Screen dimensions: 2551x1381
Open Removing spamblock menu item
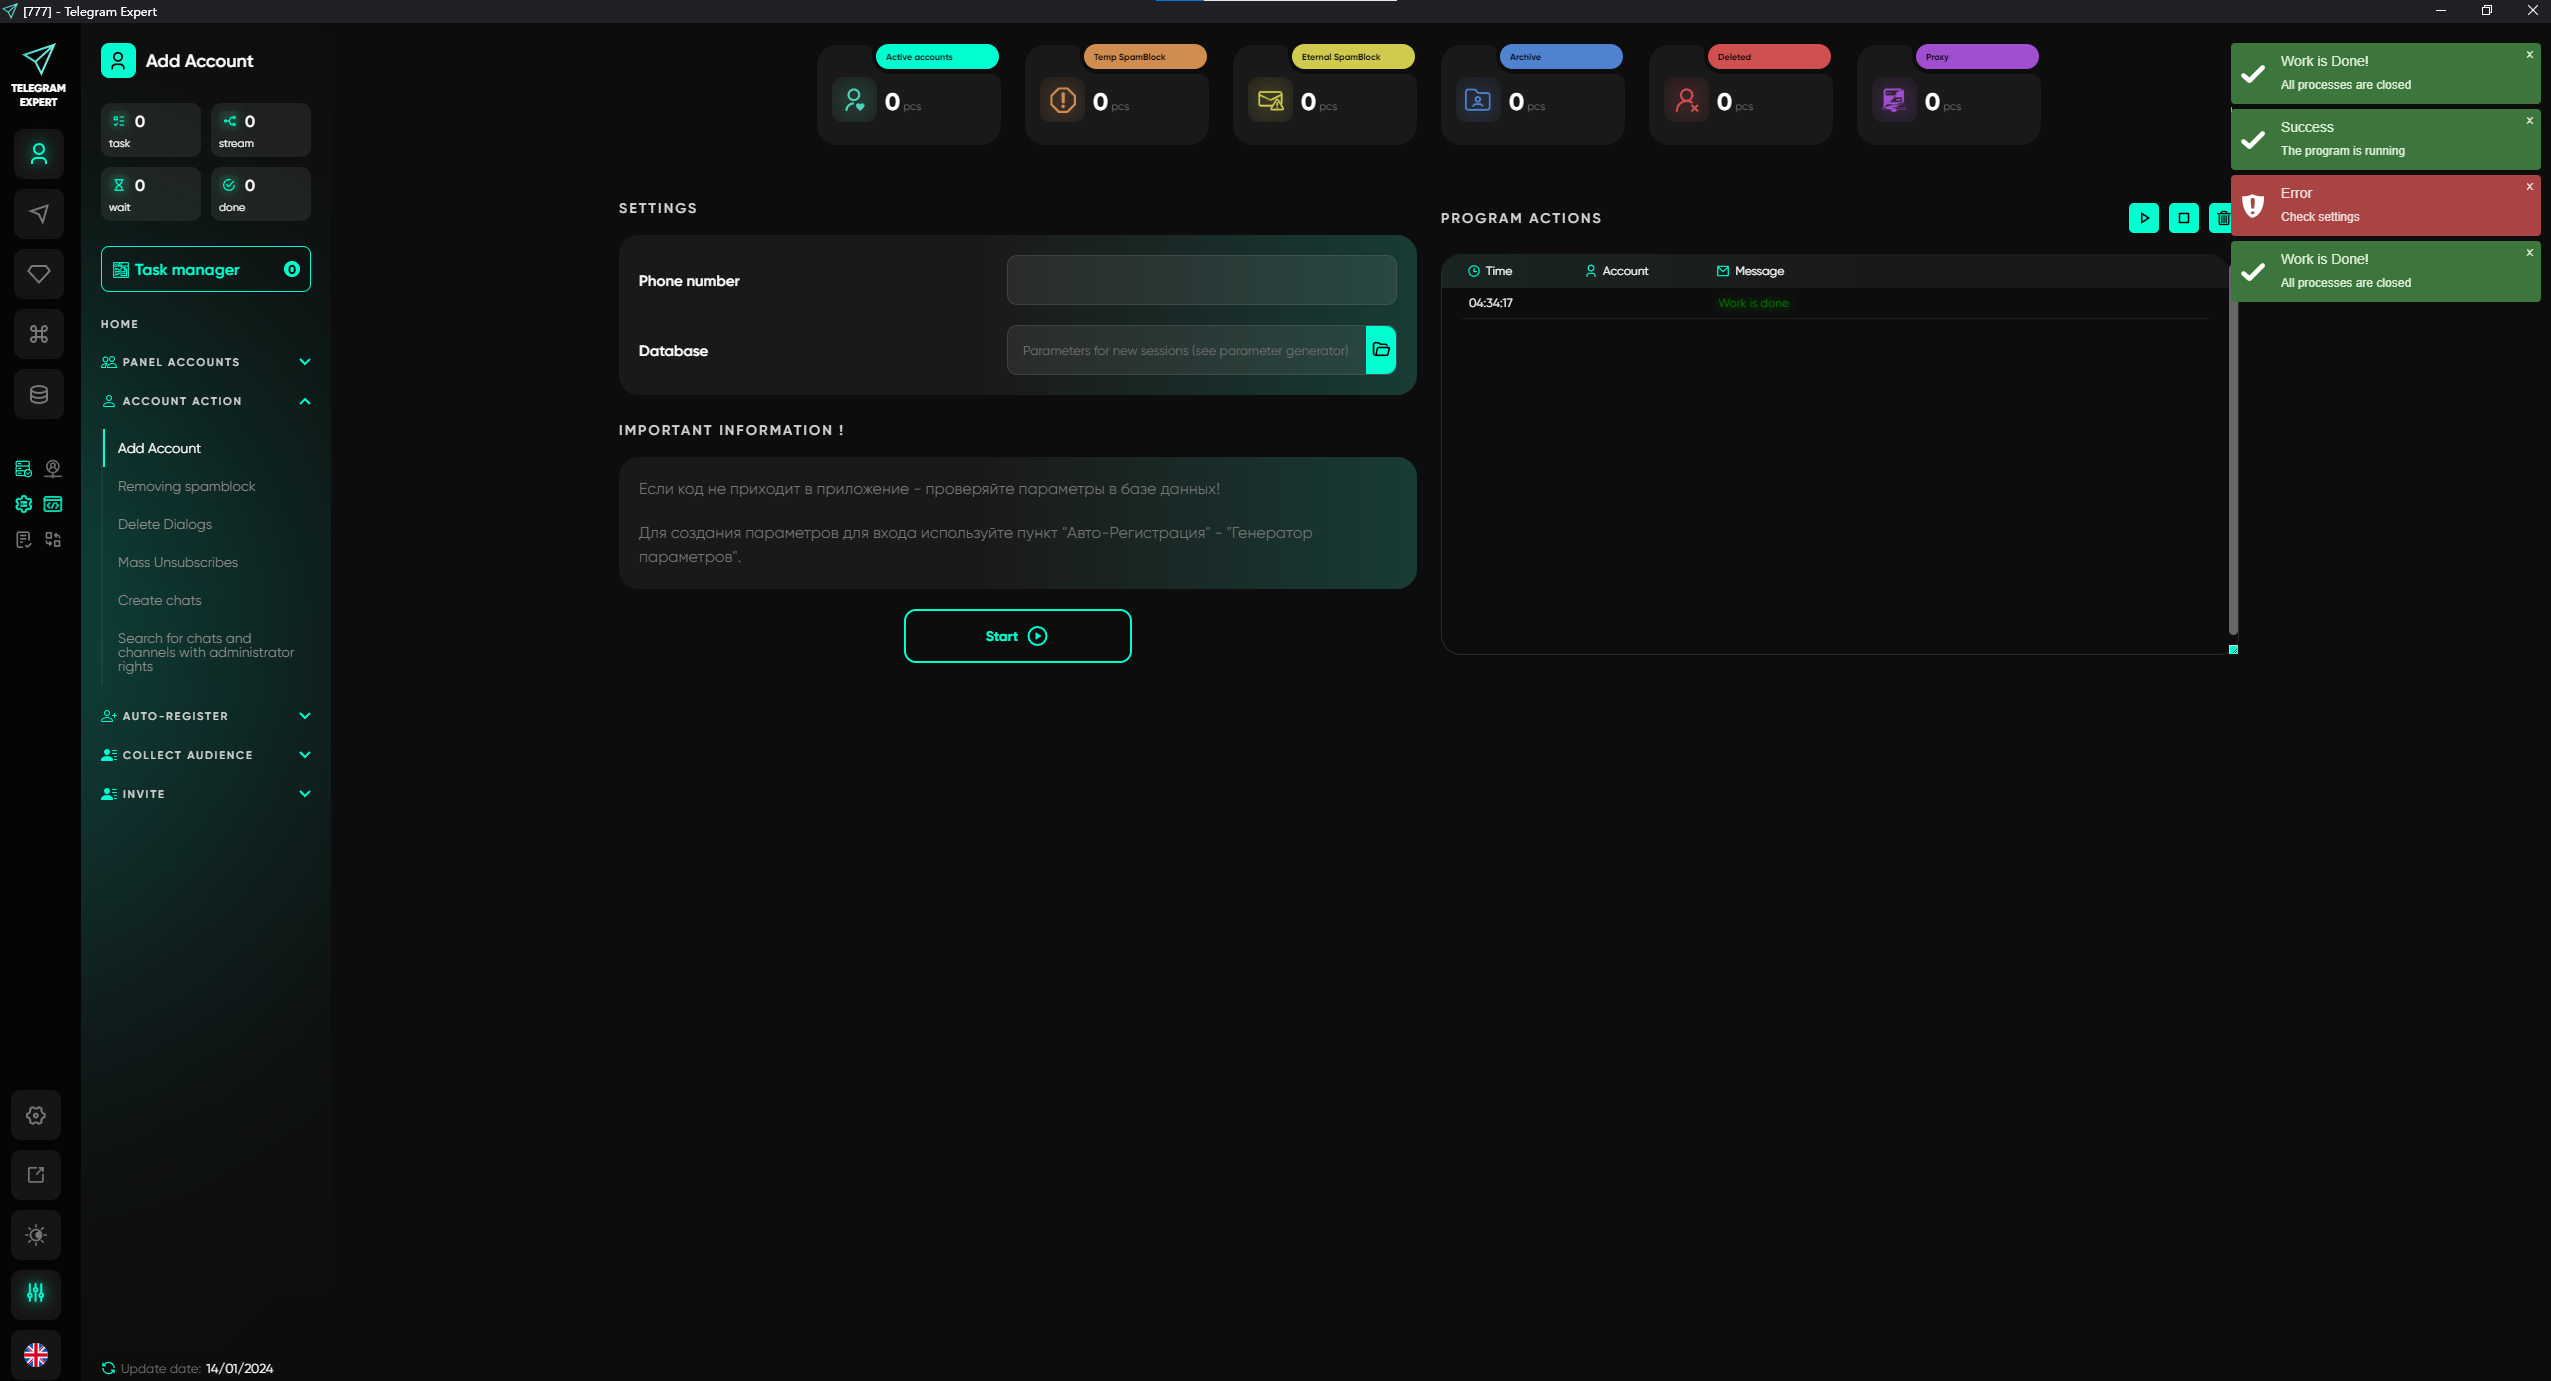(x=186, y=486)
